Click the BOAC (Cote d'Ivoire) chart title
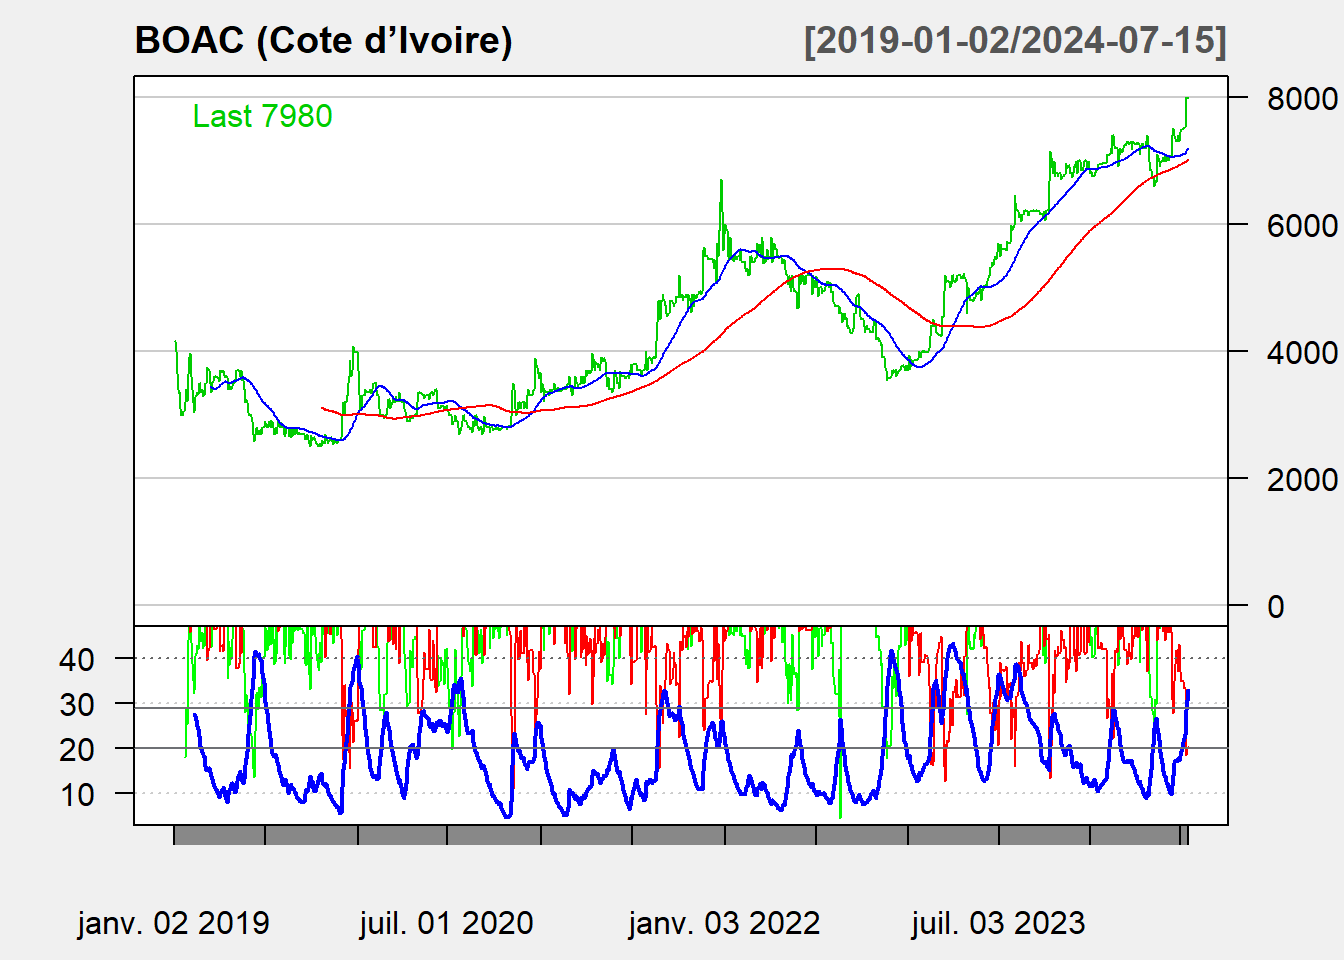This screenshot has width=1344, height=960. [x=323, y=41]
